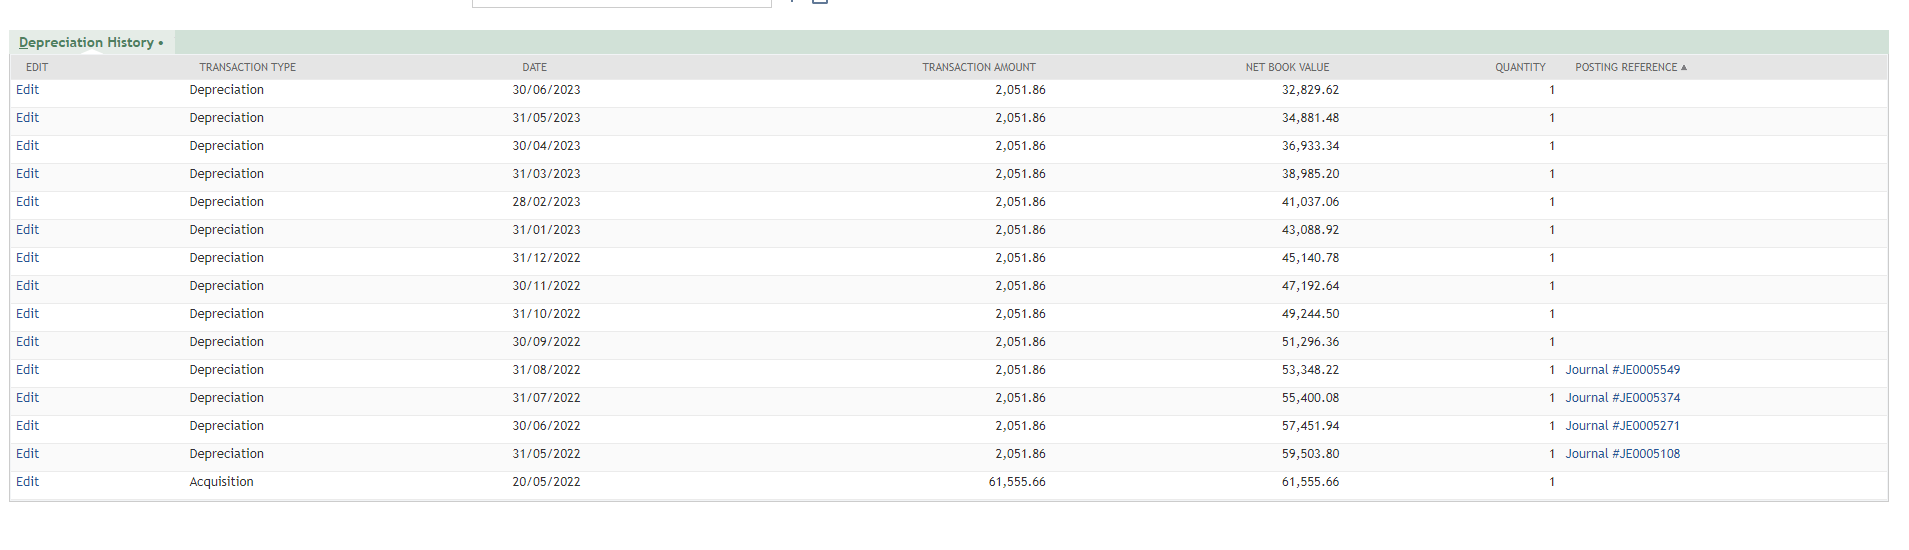
Task: Select net book value 45,140.78
Action: 1310,258
